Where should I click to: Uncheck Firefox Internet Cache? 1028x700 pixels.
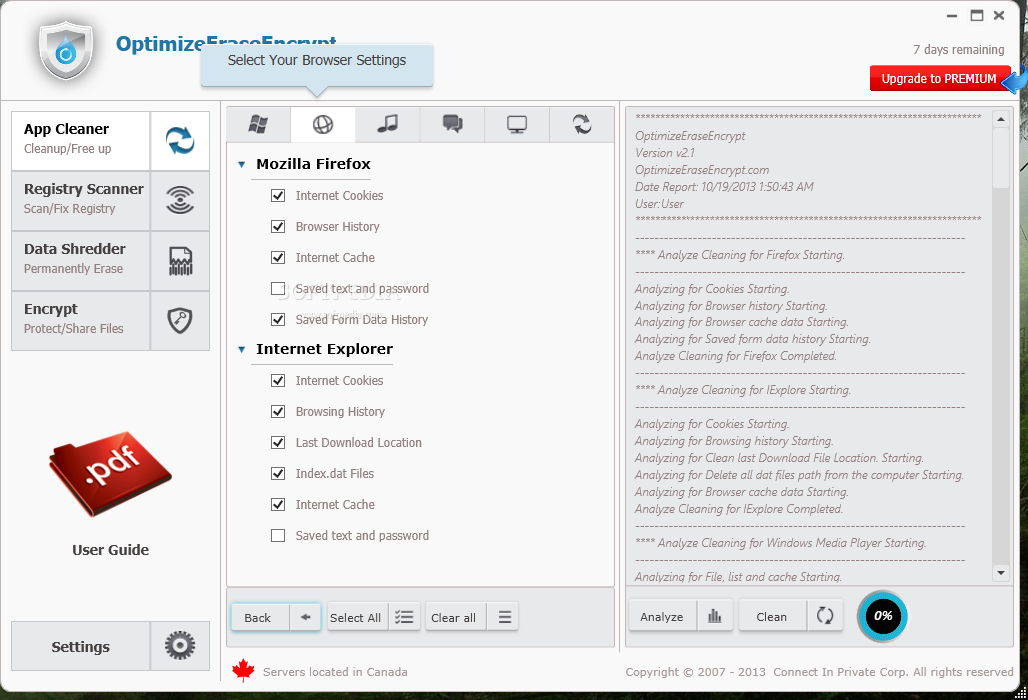278,258
